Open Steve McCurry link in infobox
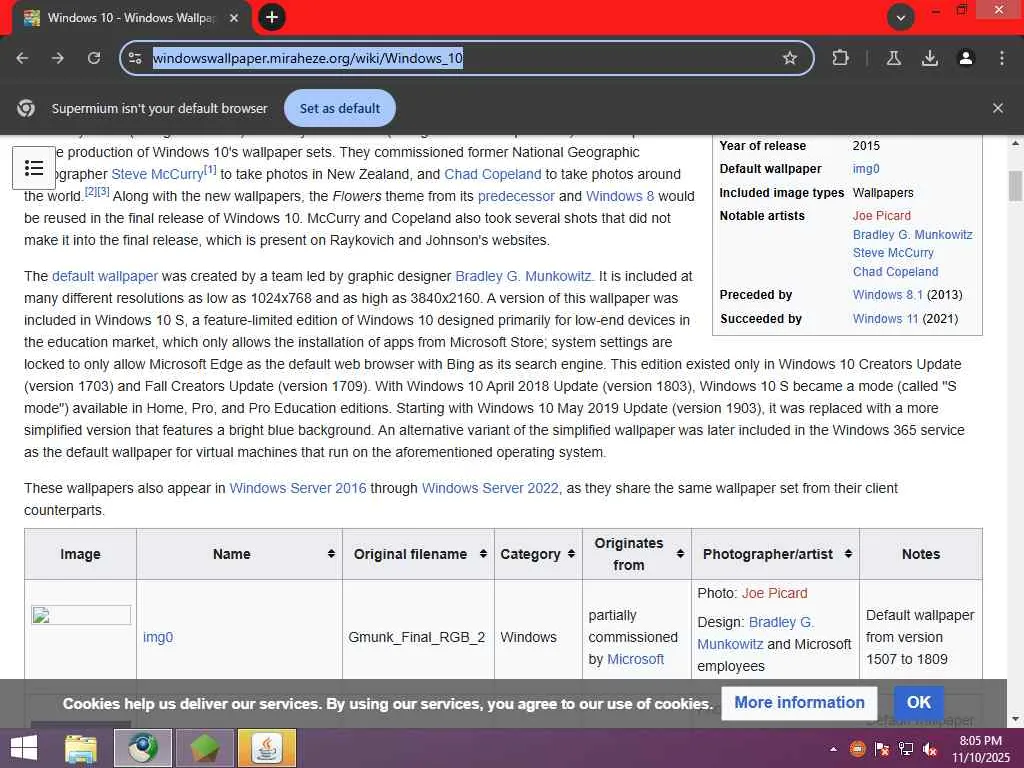Screen dimensions: 1024x768 pyautogui.click(x=893, y=253)
